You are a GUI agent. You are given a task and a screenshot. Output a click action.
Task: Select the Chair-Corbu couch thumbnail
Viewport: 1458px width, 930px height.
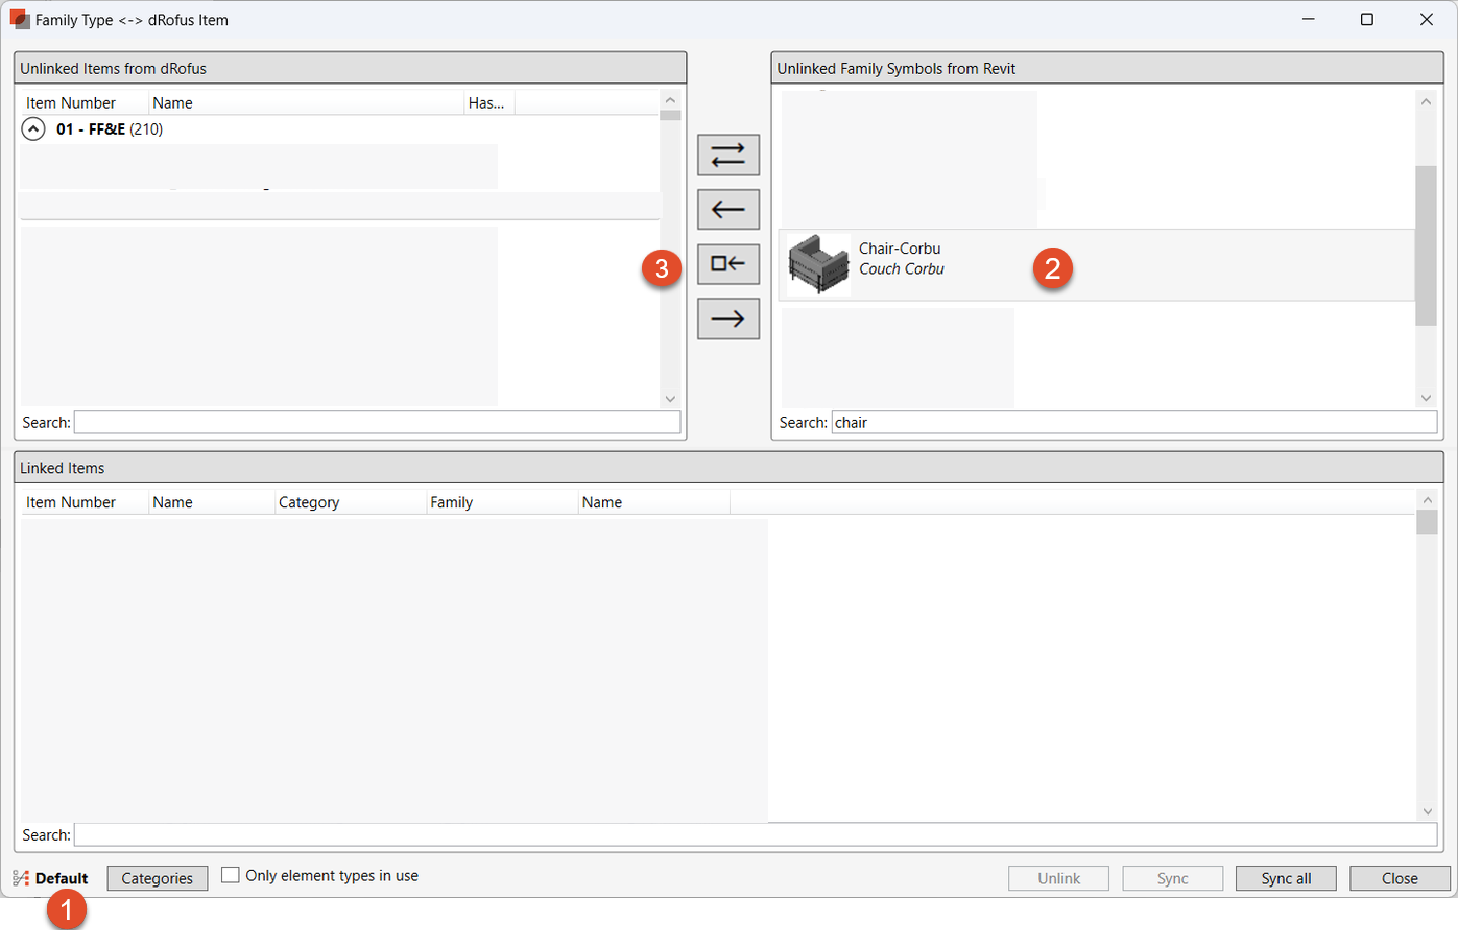click(x=818, y=265)
